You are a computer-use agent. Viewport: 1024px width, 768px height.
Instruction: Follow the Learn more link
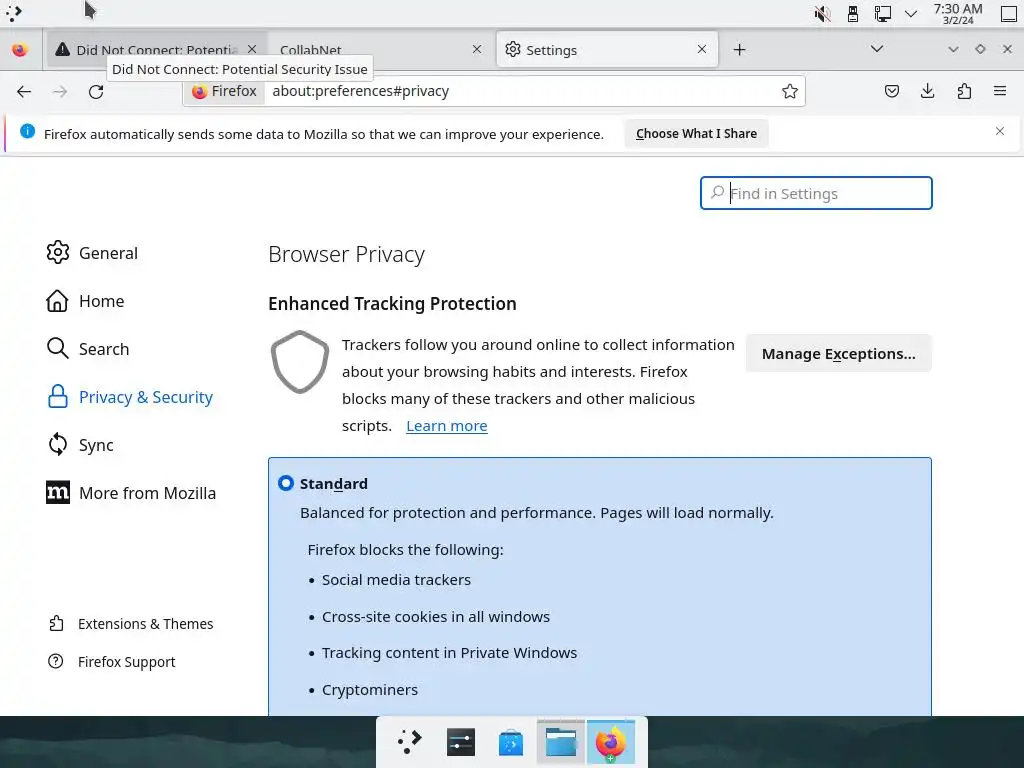pos(447,426)
